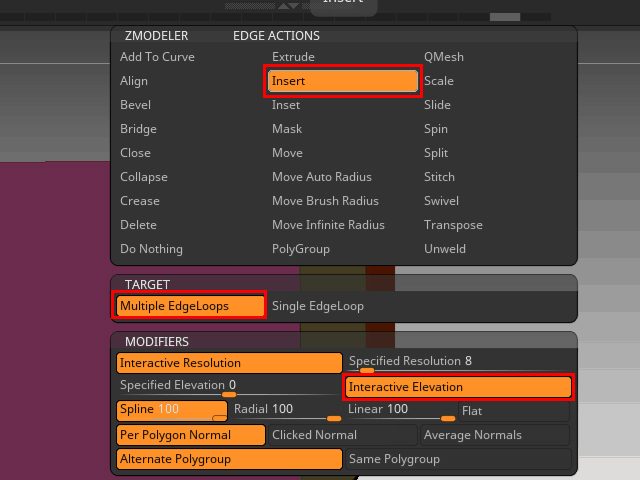640x480 pixels.
Task: Enable the Flat modifier
Action: pos(514,411)
